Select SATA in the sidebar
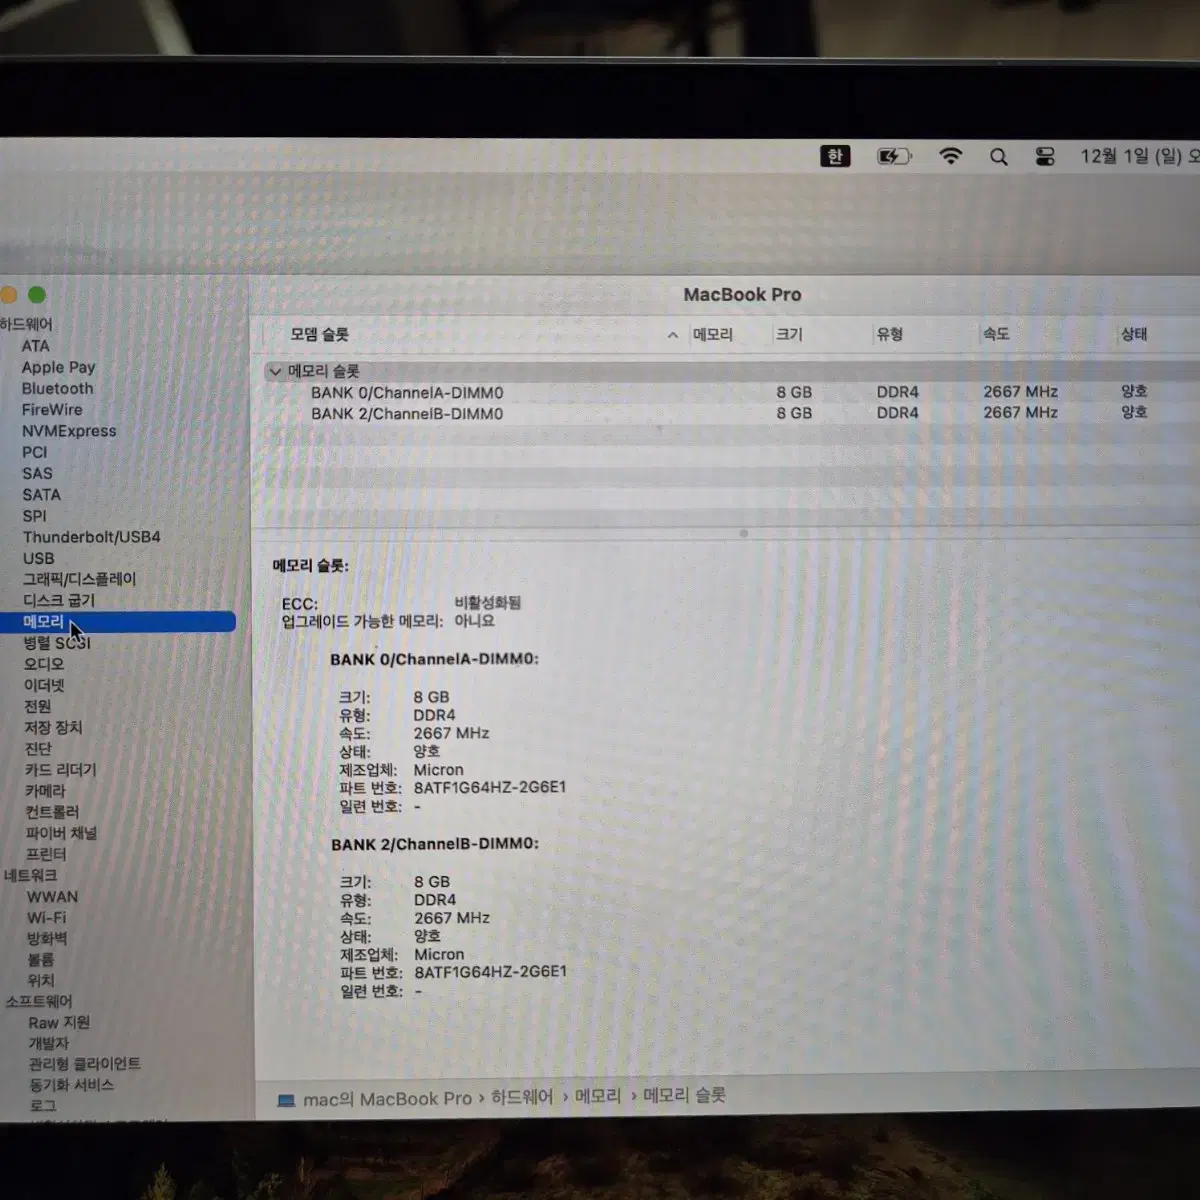 (x=41, y=494)
